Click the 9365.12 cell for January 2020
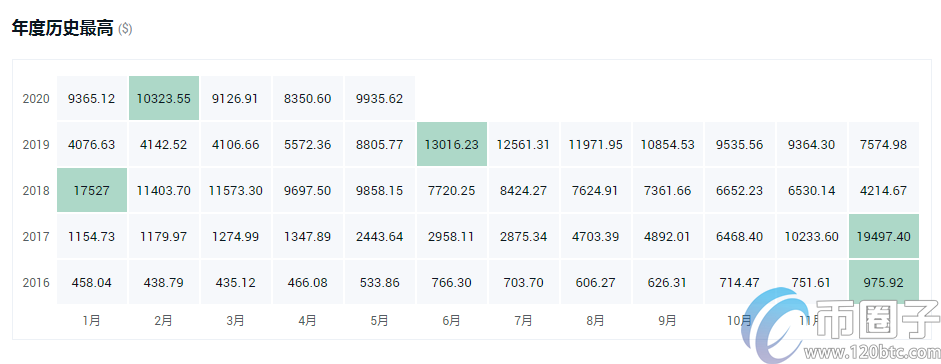 click(x=92, y=98)
